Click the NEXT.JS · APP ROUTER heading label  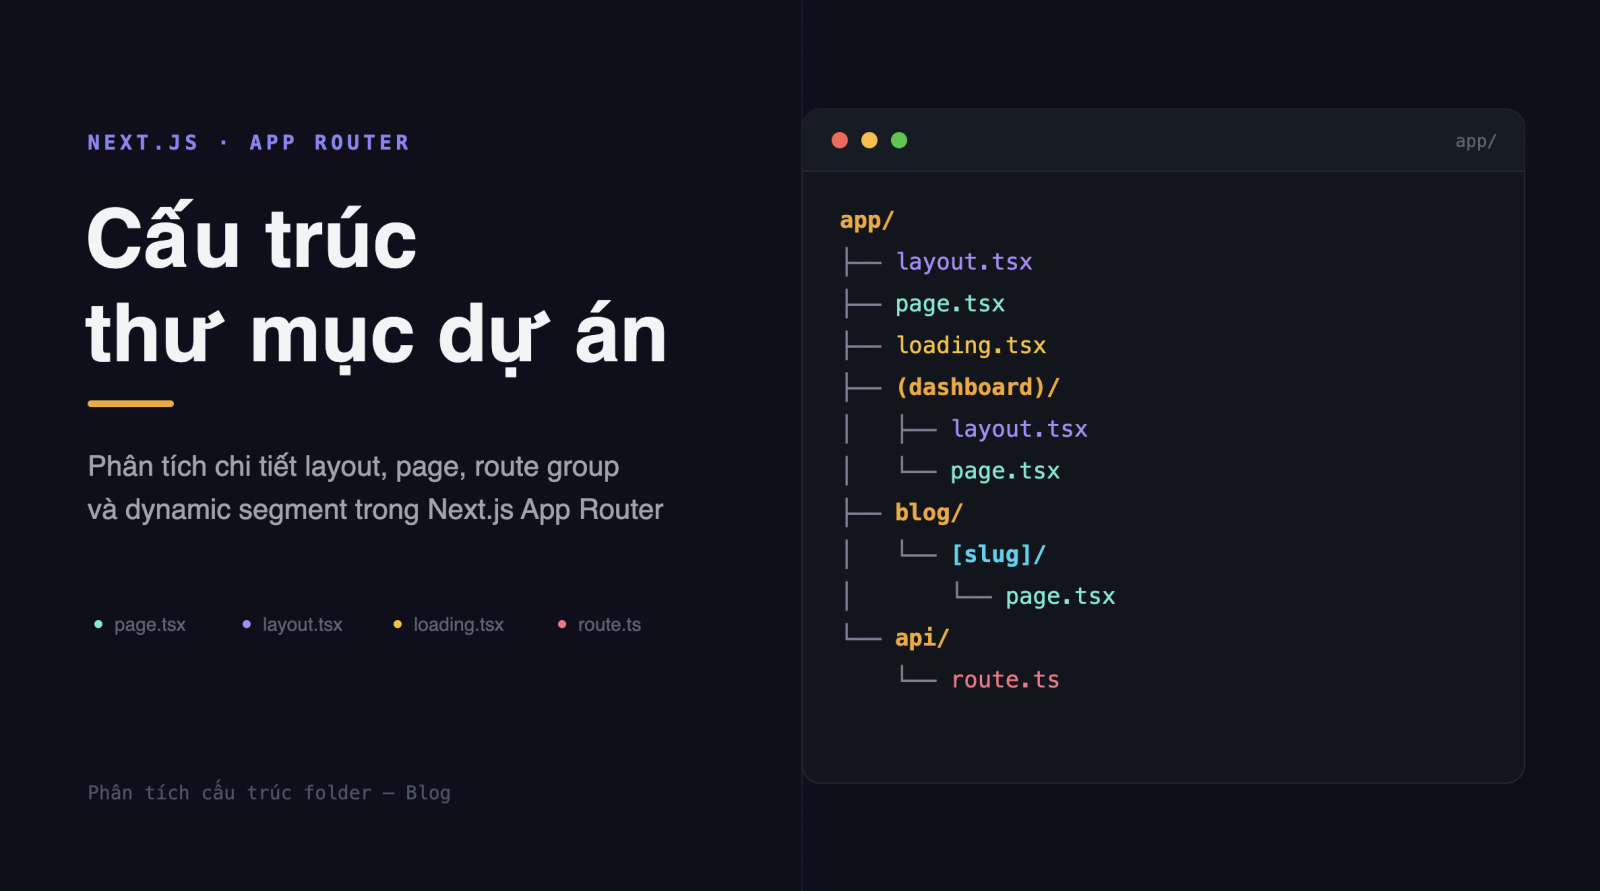(249, 143)
